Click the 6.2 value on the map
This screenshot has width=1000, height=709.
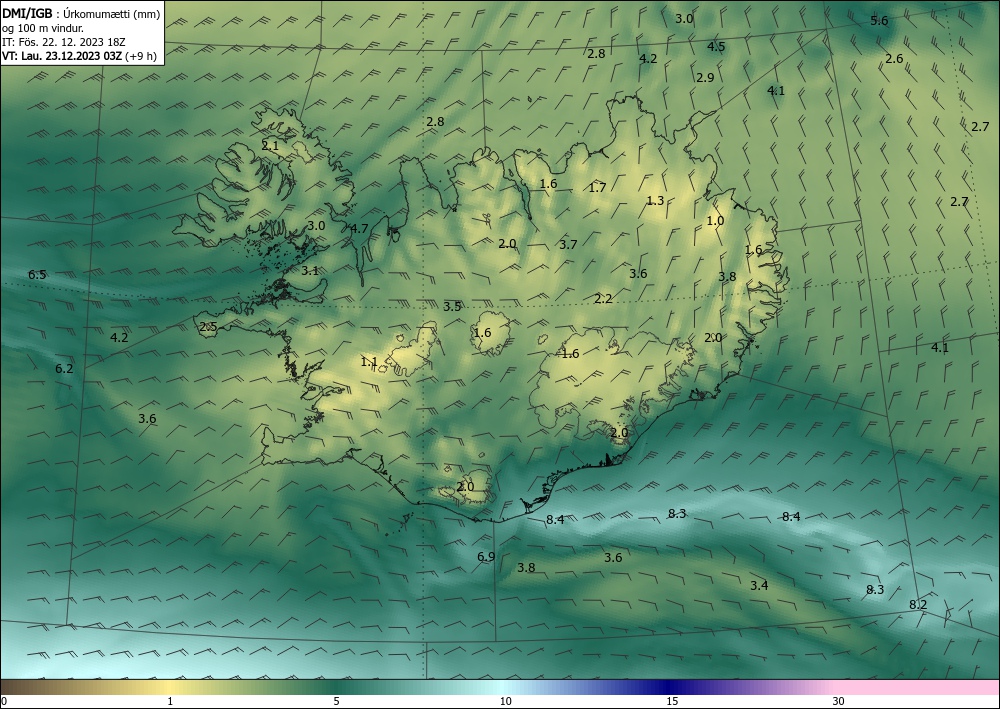coord(64,369)
